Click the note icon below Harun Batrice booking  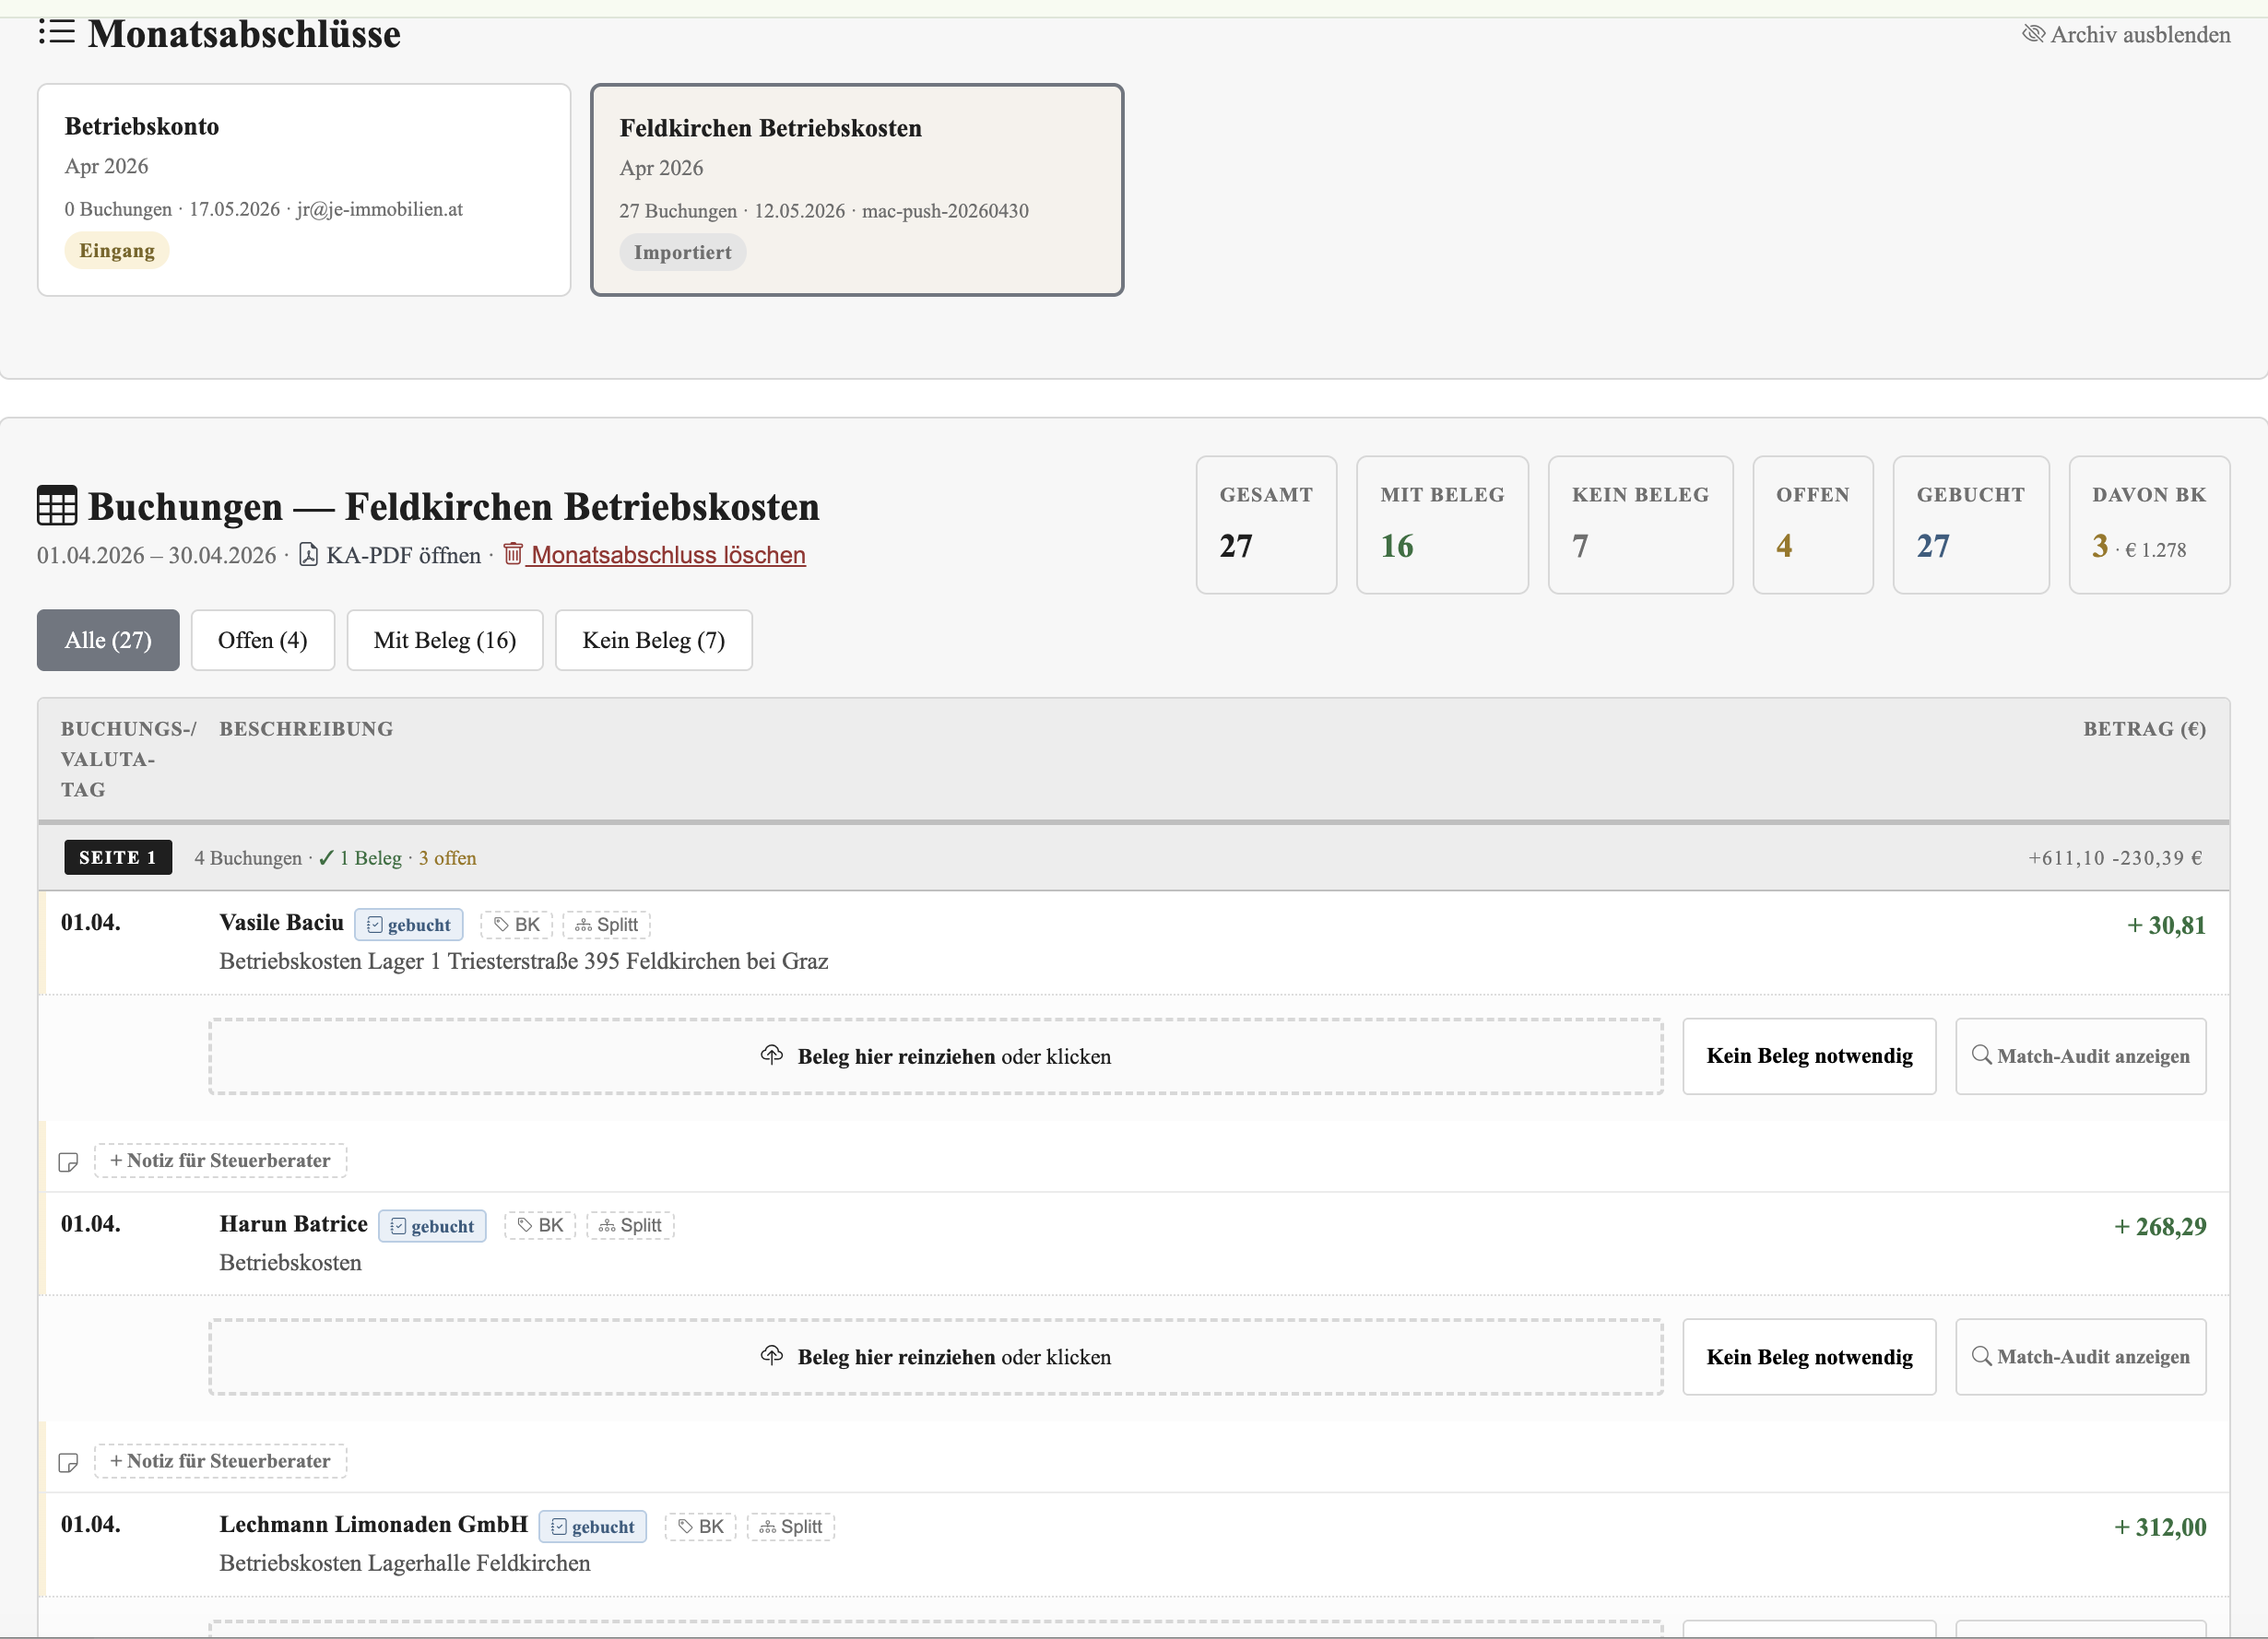coord(68,1463)
